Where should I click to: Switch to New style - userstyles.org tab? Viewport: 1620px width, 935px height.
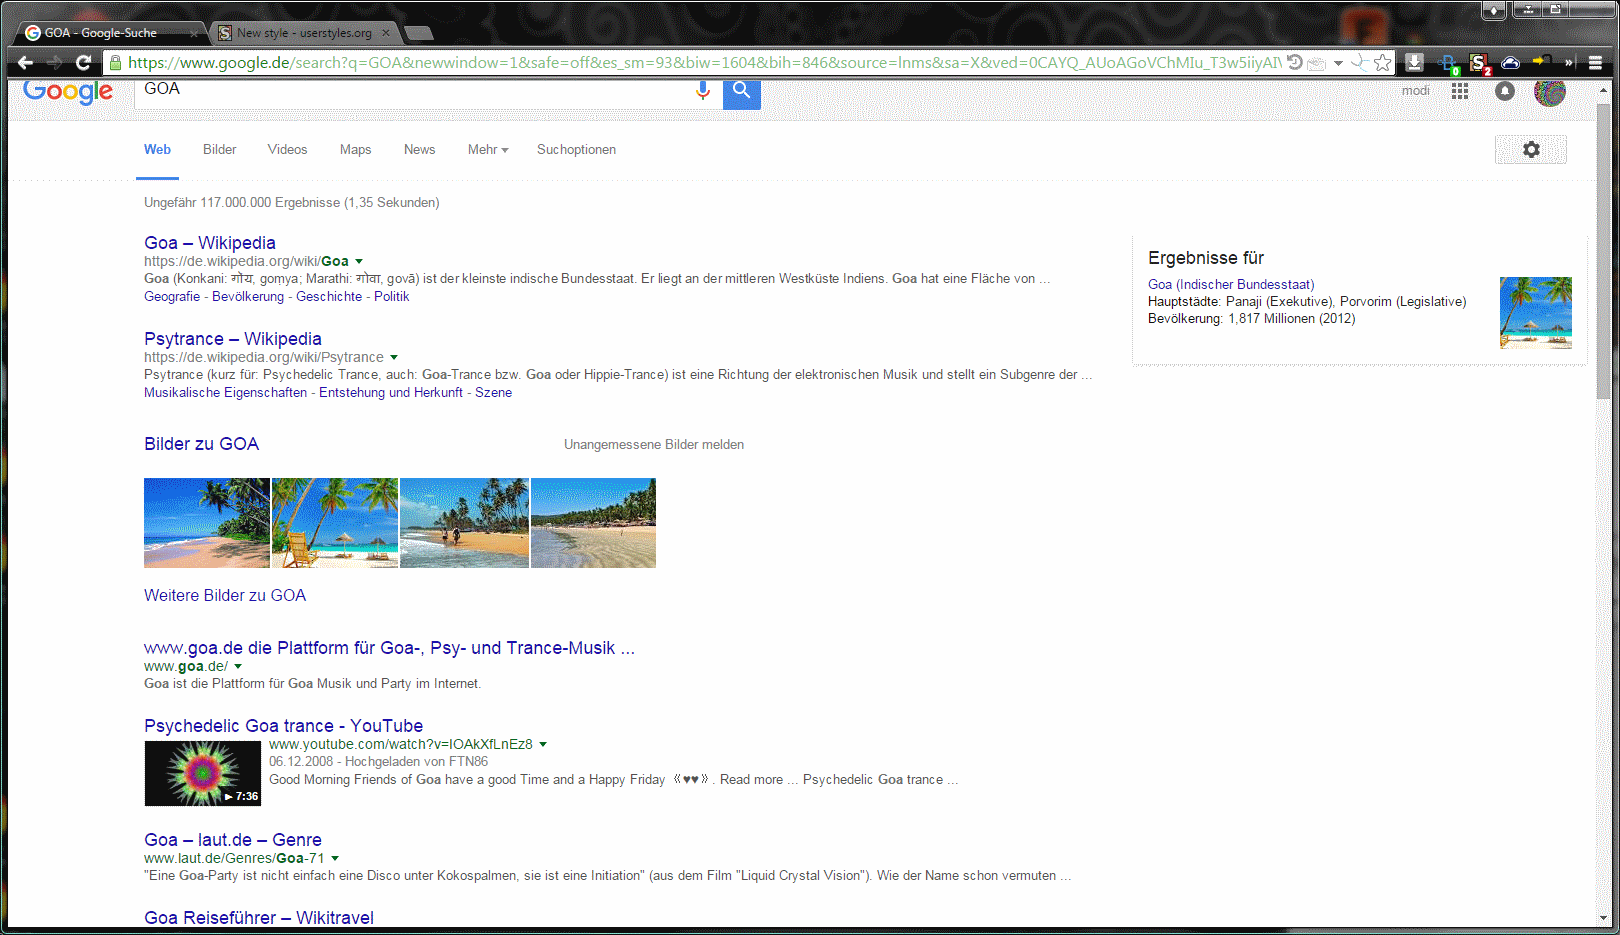(x=304, y=33)
